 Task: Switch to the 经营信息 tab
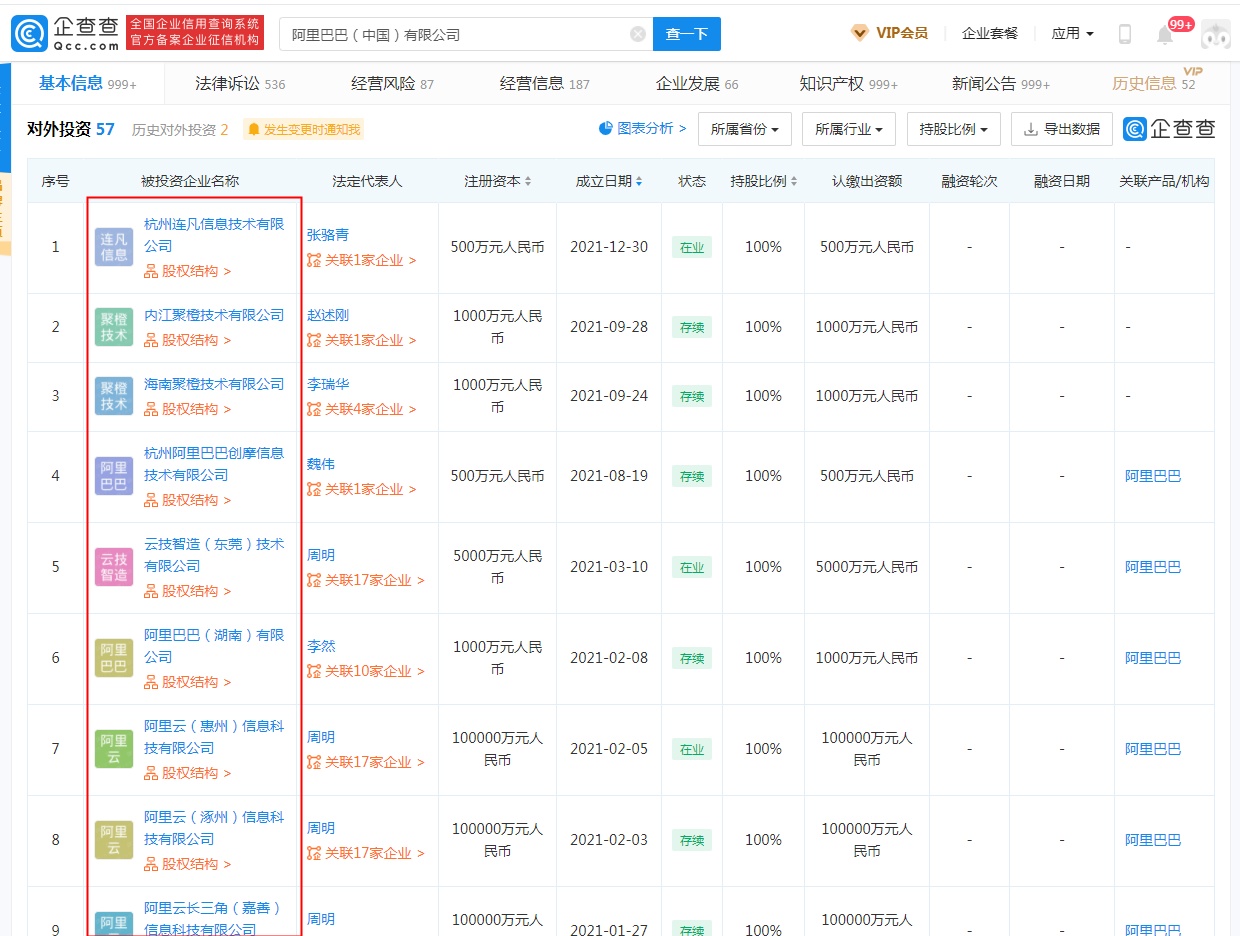[545, 84]
